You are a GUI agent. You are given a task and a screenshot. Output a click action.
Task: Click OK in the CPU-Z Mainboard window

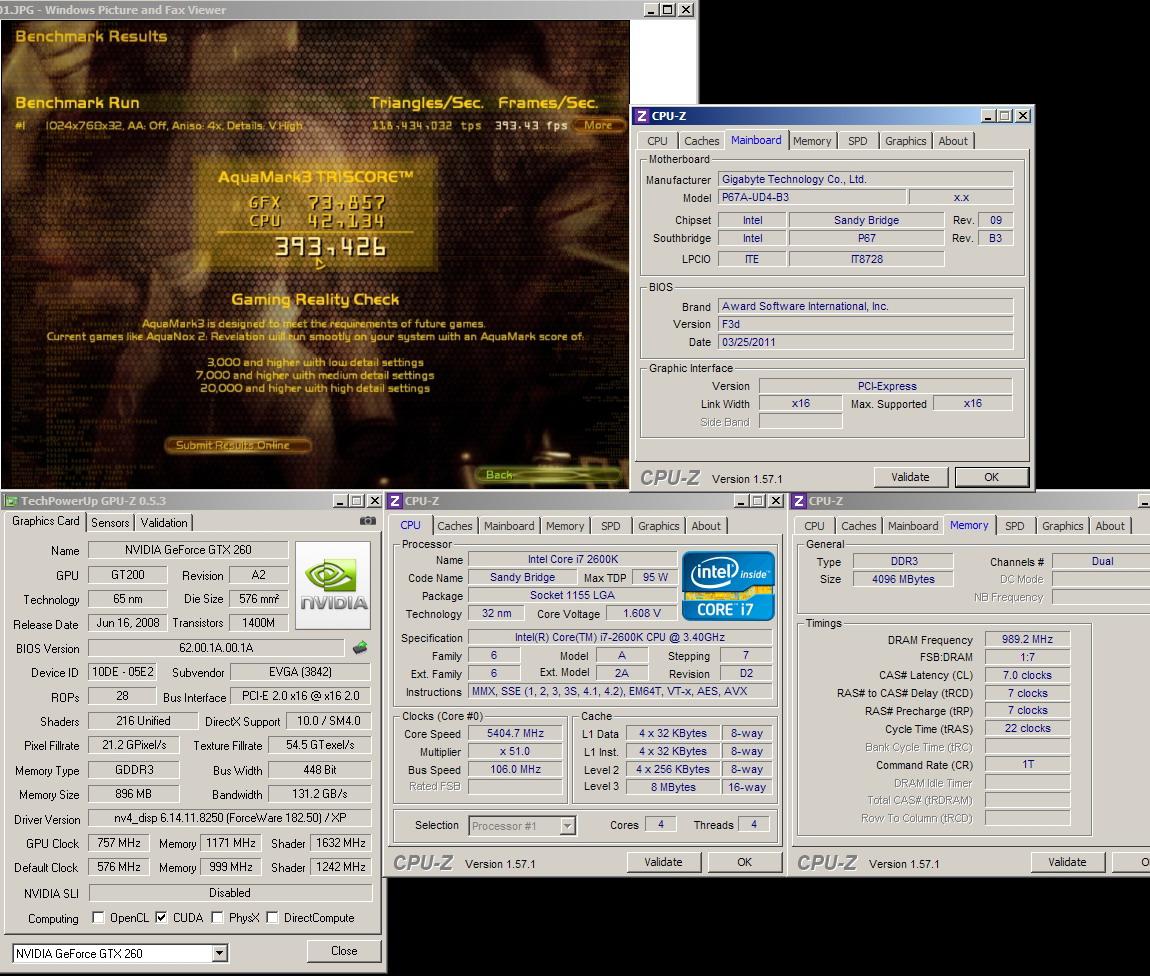[992, 477]
